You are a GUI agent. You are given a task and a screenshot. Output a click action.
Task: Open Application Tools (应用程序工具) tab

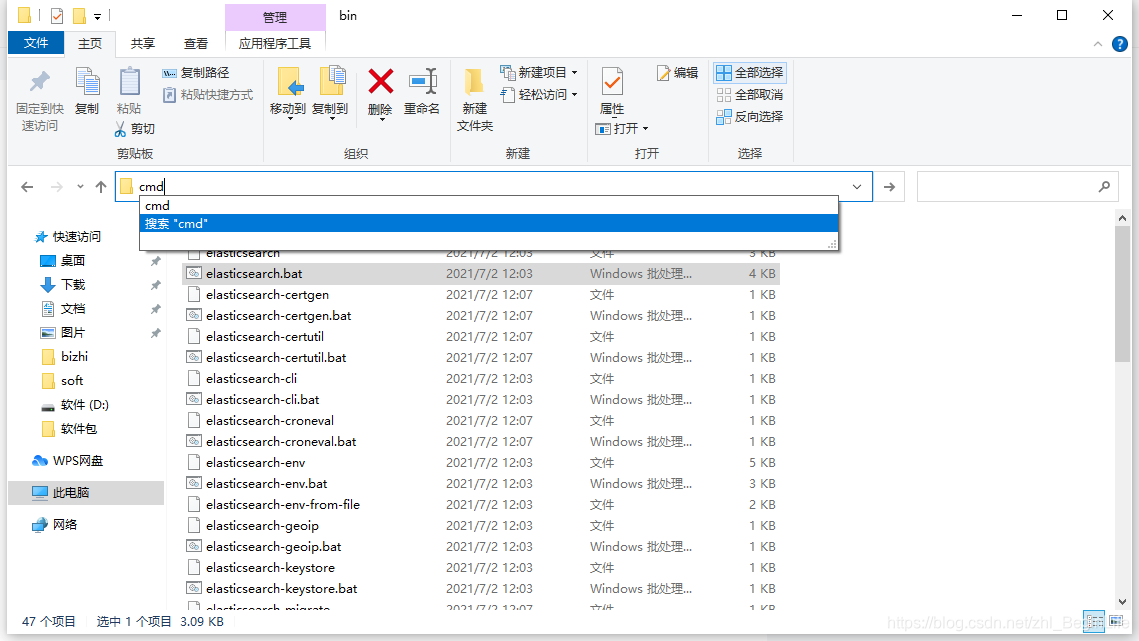[x=275, y=44]
